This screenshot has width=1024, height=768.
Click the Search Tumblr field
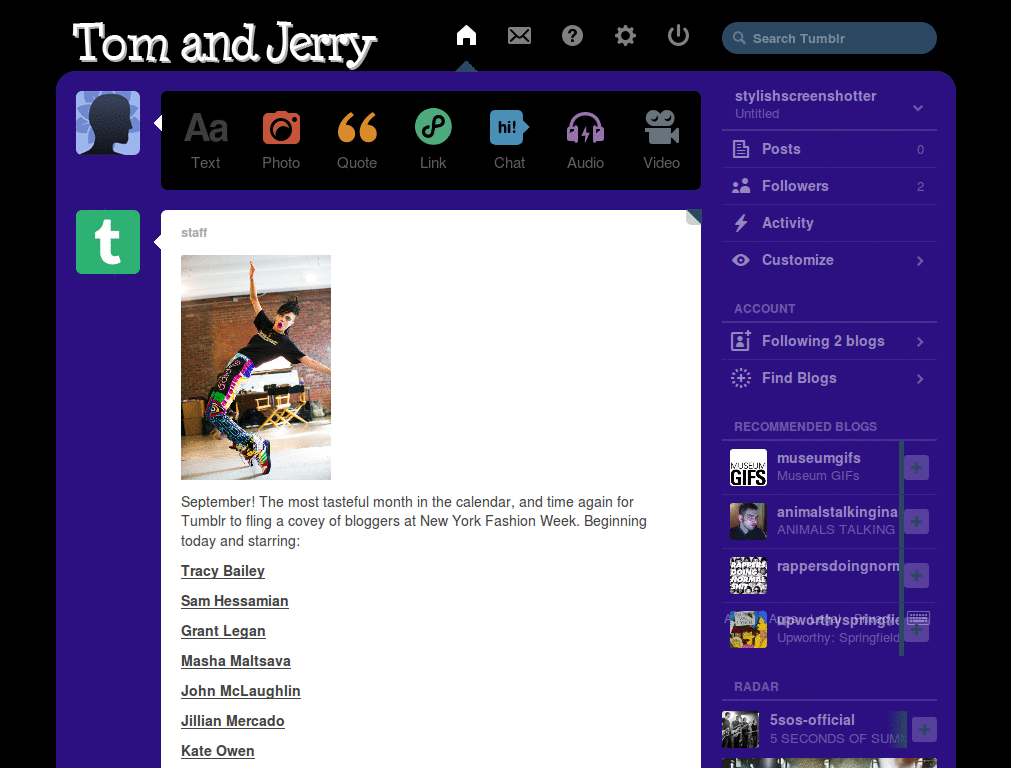pos(829,38)
